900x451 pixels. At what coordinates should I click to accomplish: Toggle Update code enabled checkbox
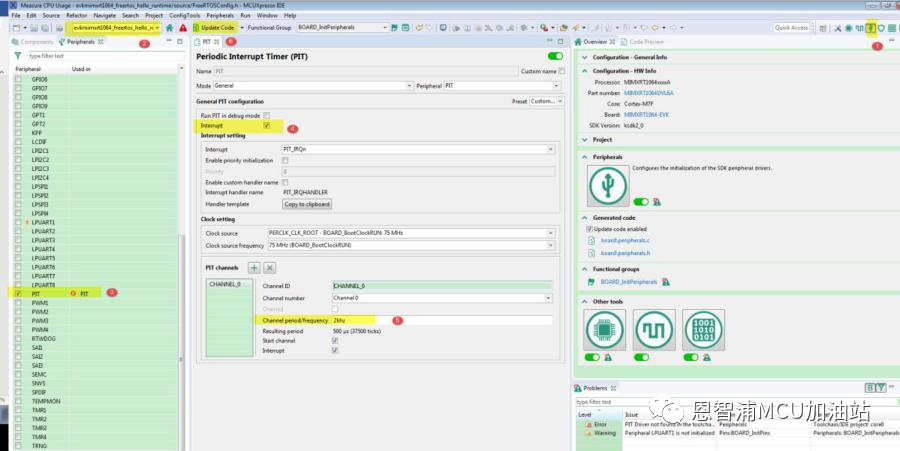(x=589, y=229)
